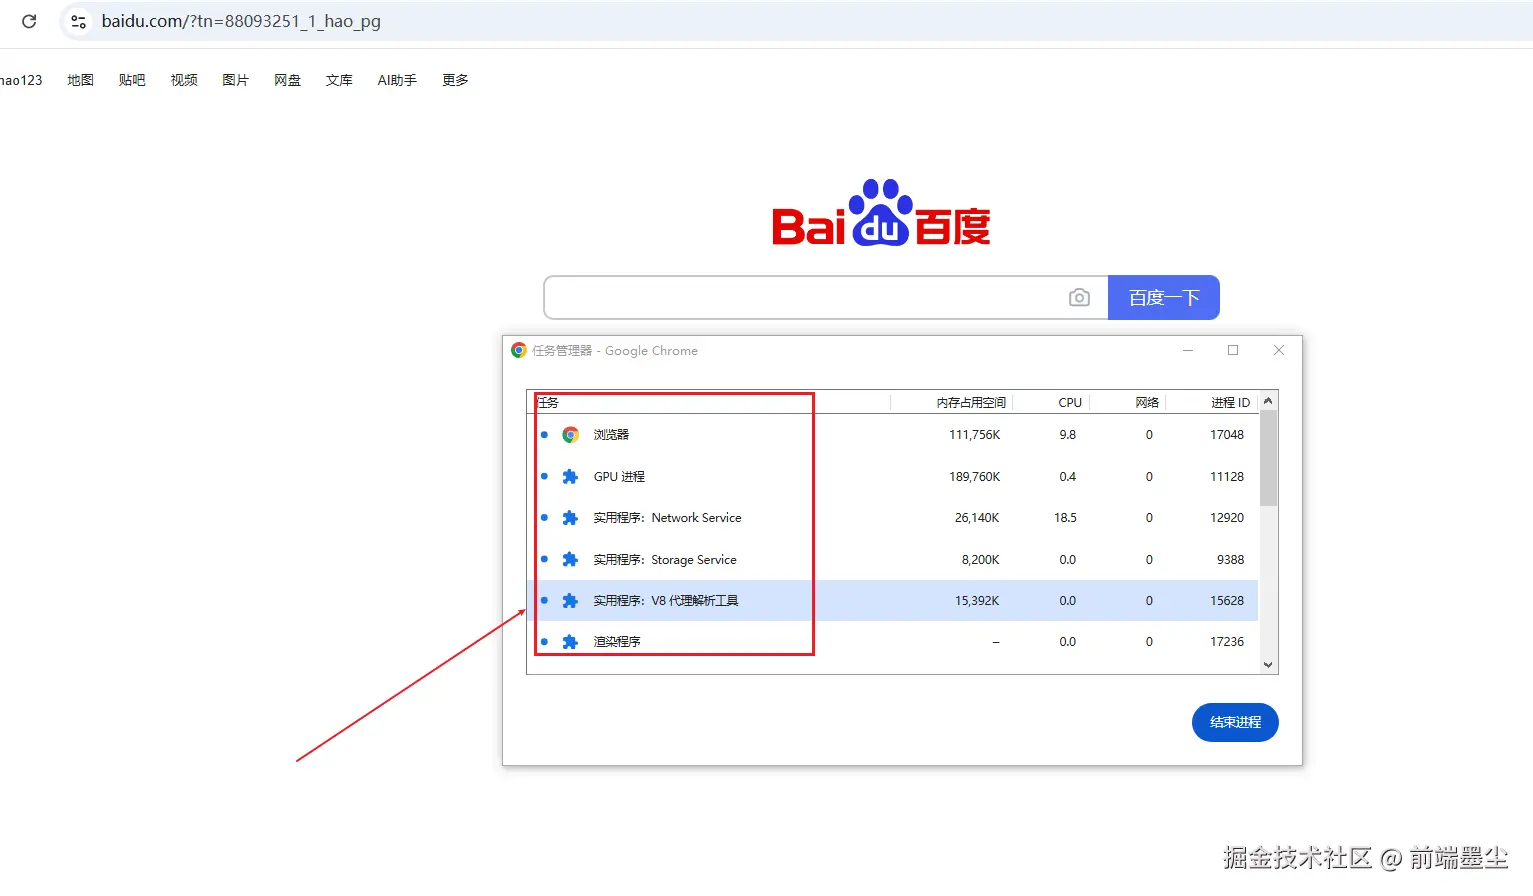This screenshot has height=896, width=1533.
Task: Click process ID 12920
Action: tap(1227, 518)
